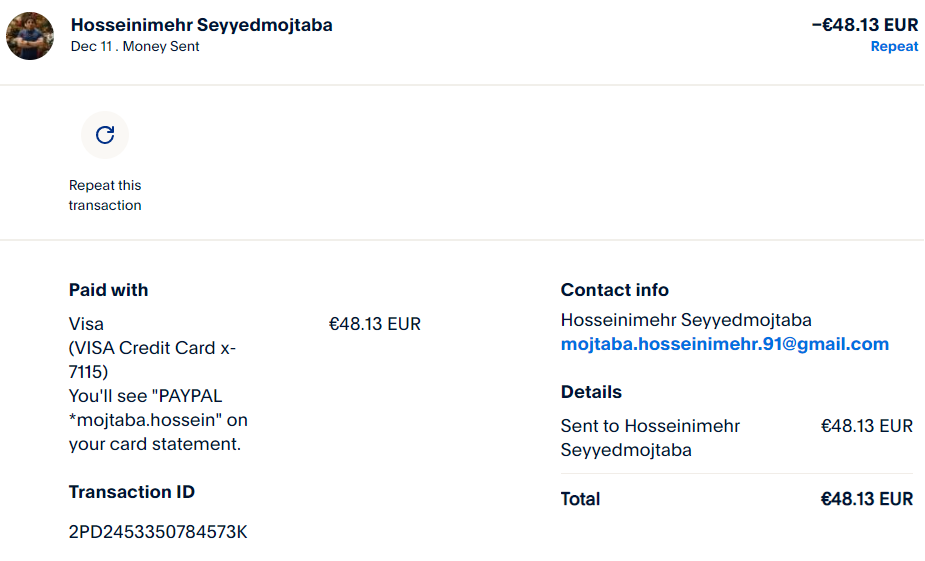
Task: Click the blue Repeat link
Action: (x=894, y=46)
